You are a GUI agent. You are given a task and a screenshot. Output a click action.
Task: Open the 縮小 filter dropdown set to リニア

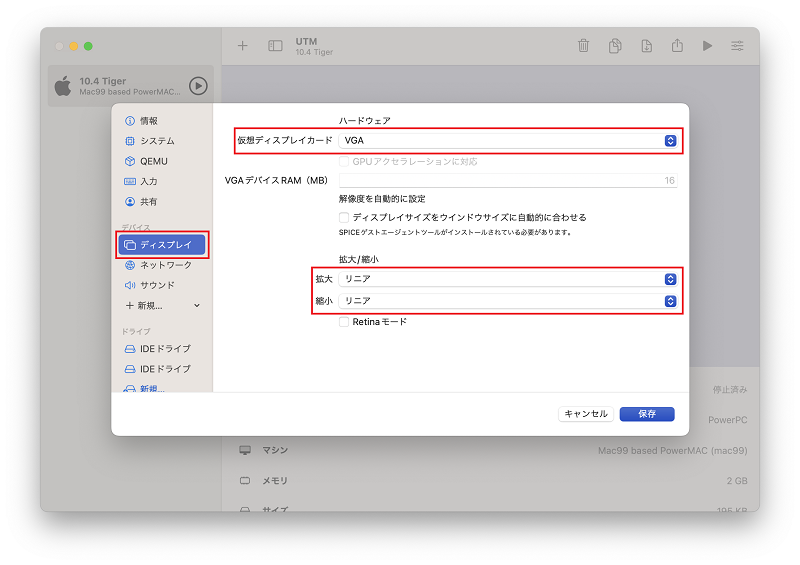[x=508, y=301]
